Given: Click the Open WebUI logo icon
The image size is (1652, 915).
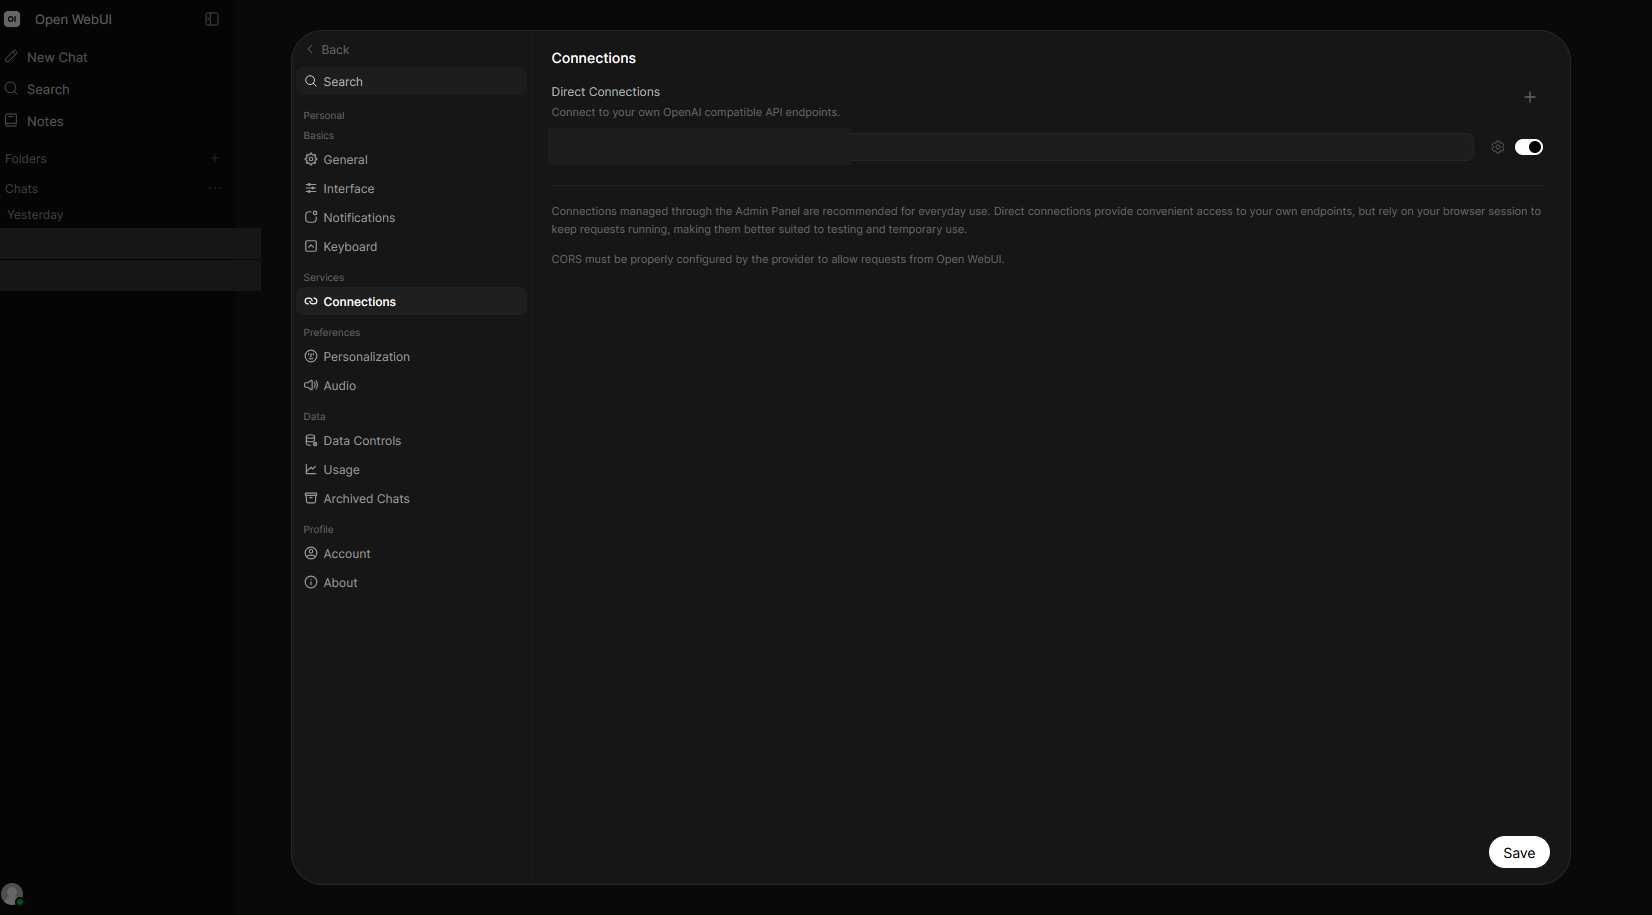Looking at the screenshot, I should point(12,19).
